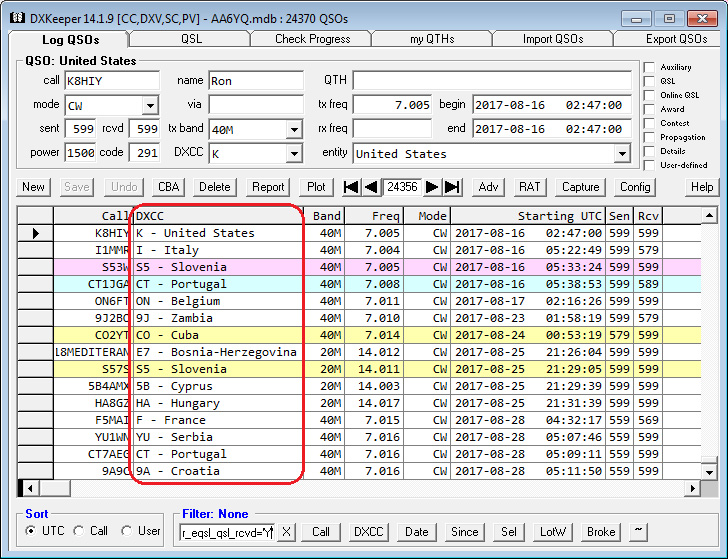This screenshot has width=728, height=559.
Task: Filter by Call button
Action: click(x=321, y=532)
